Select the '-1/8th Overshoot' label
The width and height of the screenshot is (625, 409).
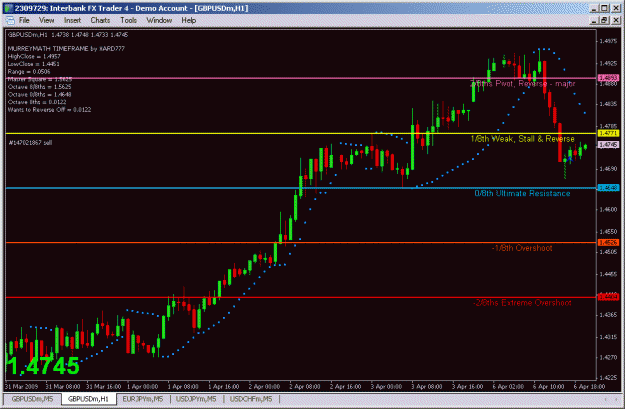(x=522, y=248)
